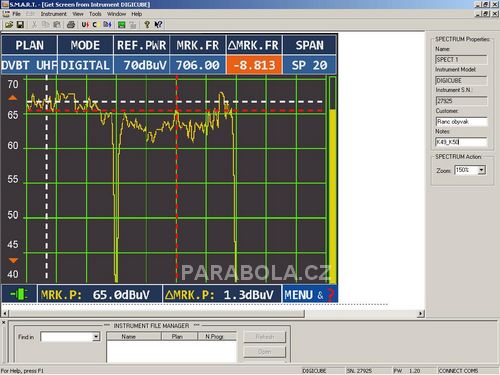Click 'CONNECT COM5' in status bar
The height and width of the screenshot is (375, 500).
coord(458,371)
